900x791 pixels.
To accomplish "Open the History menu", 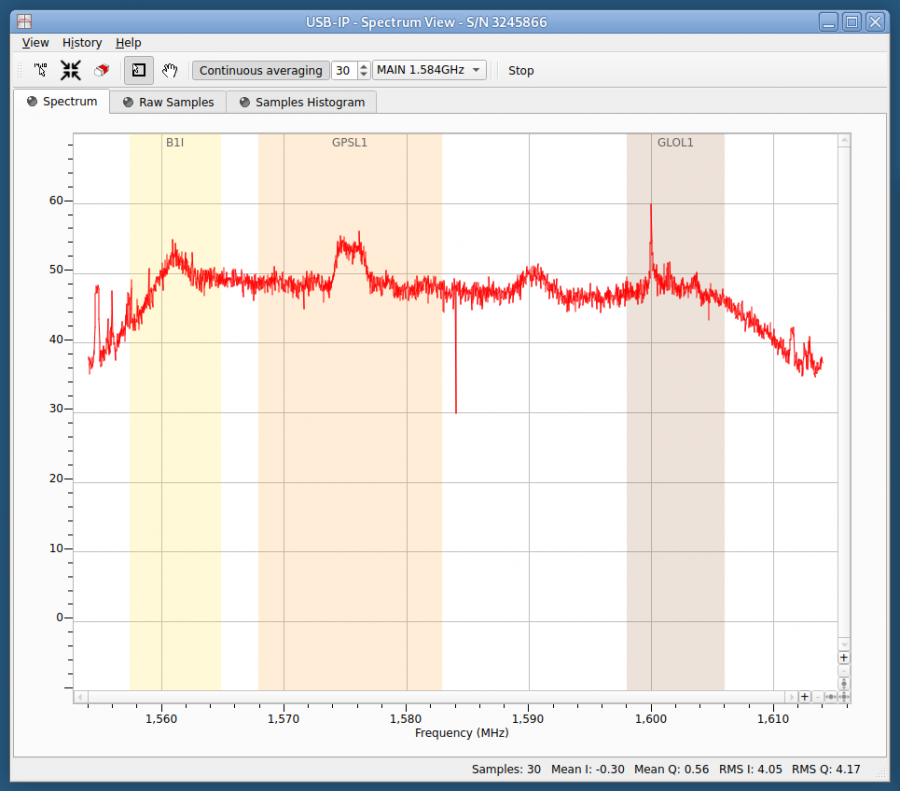I will tap(82, 42).
